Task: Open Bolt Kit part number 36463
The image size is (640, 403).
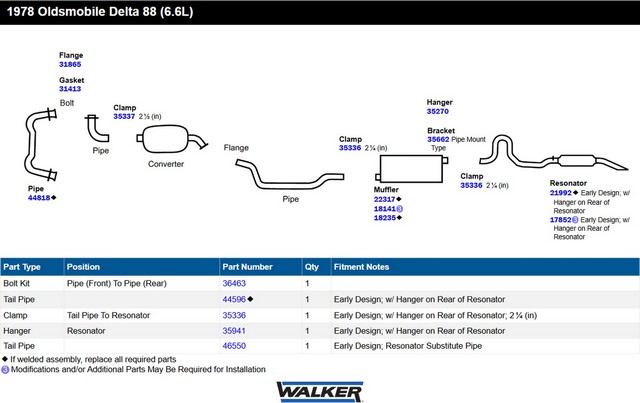Action: (x=234, y=283)
